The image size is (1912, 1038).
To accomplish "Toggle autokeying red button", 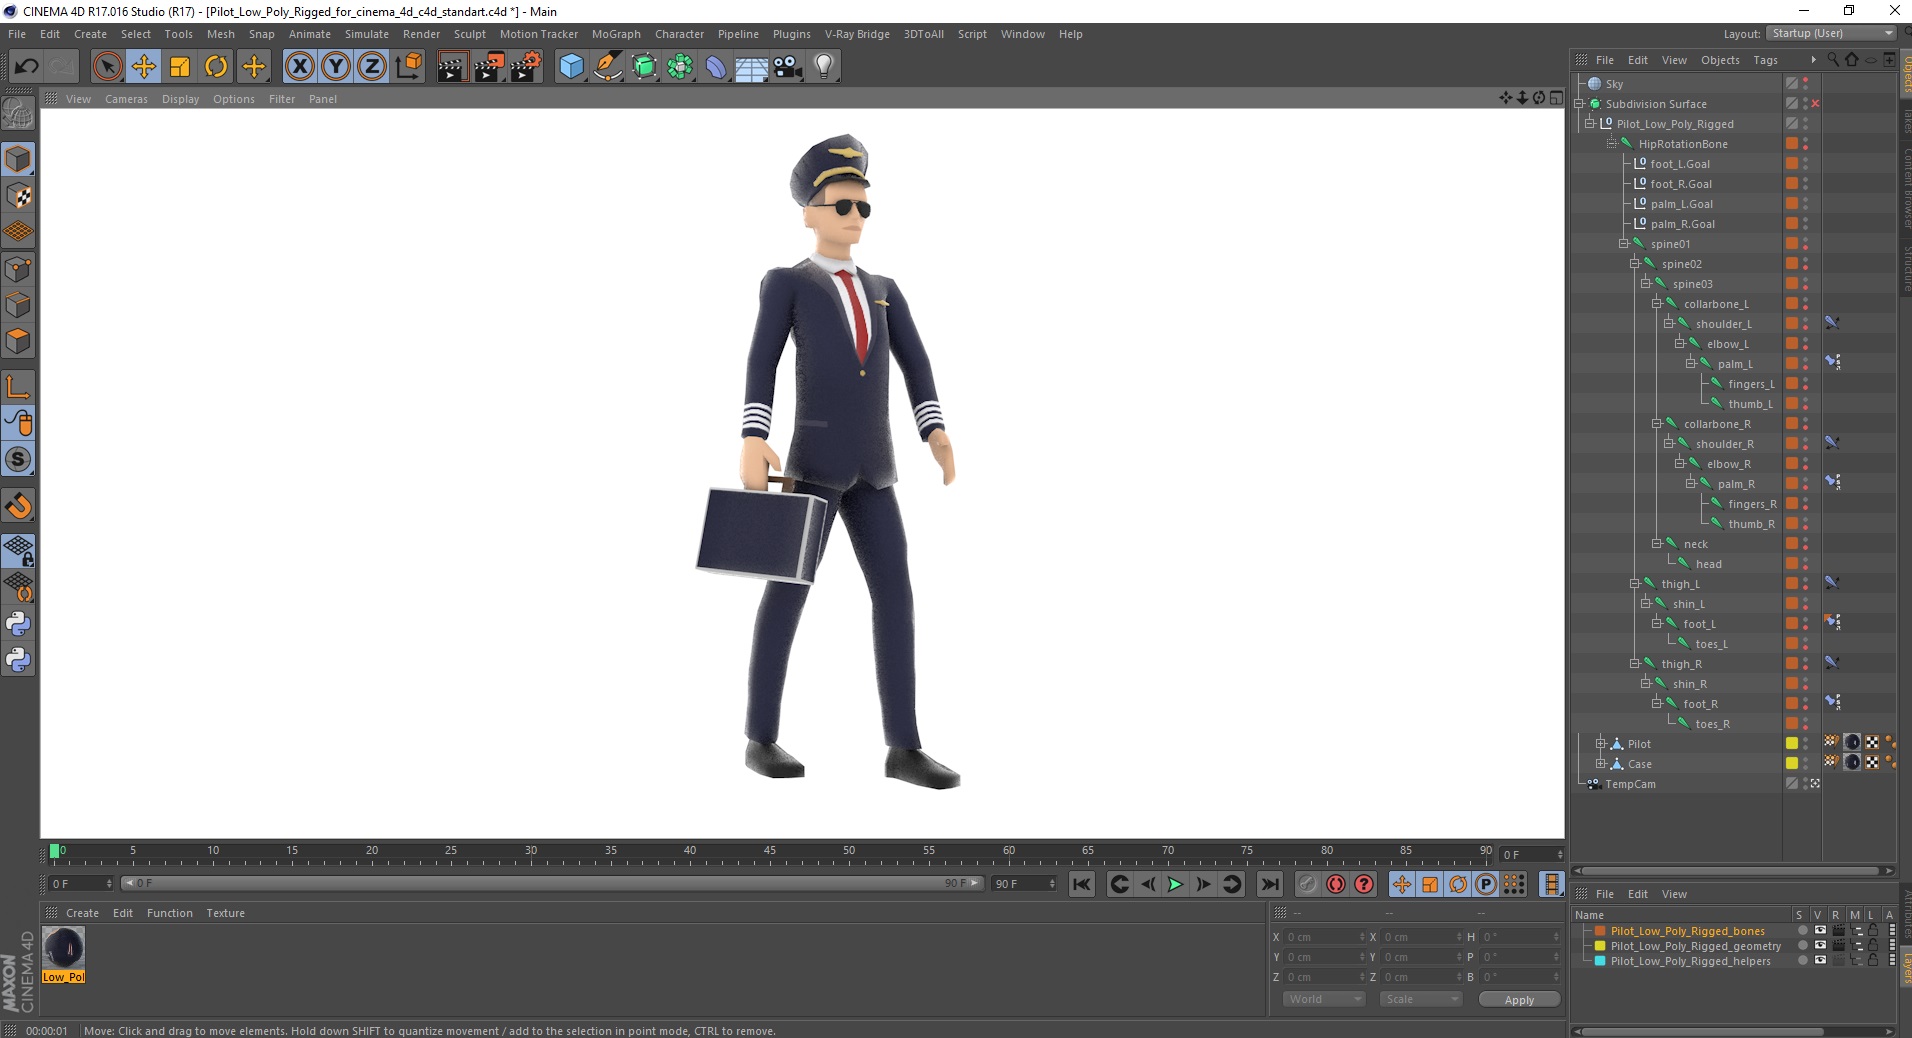I will coord(1336,884).
